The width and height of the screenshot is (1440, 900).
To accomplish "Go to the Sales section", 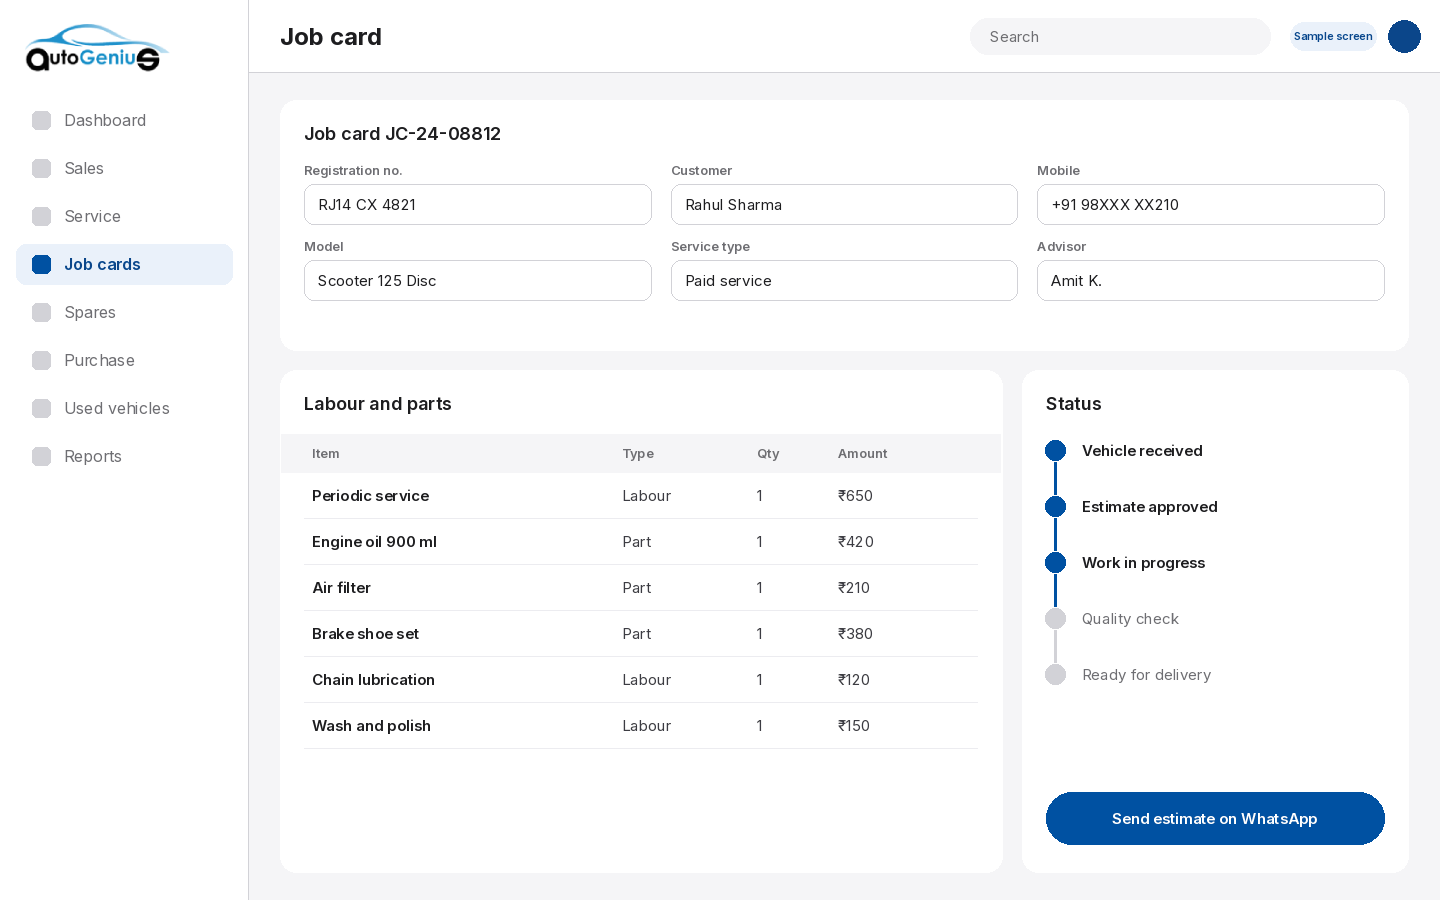I will coord(124,168).
